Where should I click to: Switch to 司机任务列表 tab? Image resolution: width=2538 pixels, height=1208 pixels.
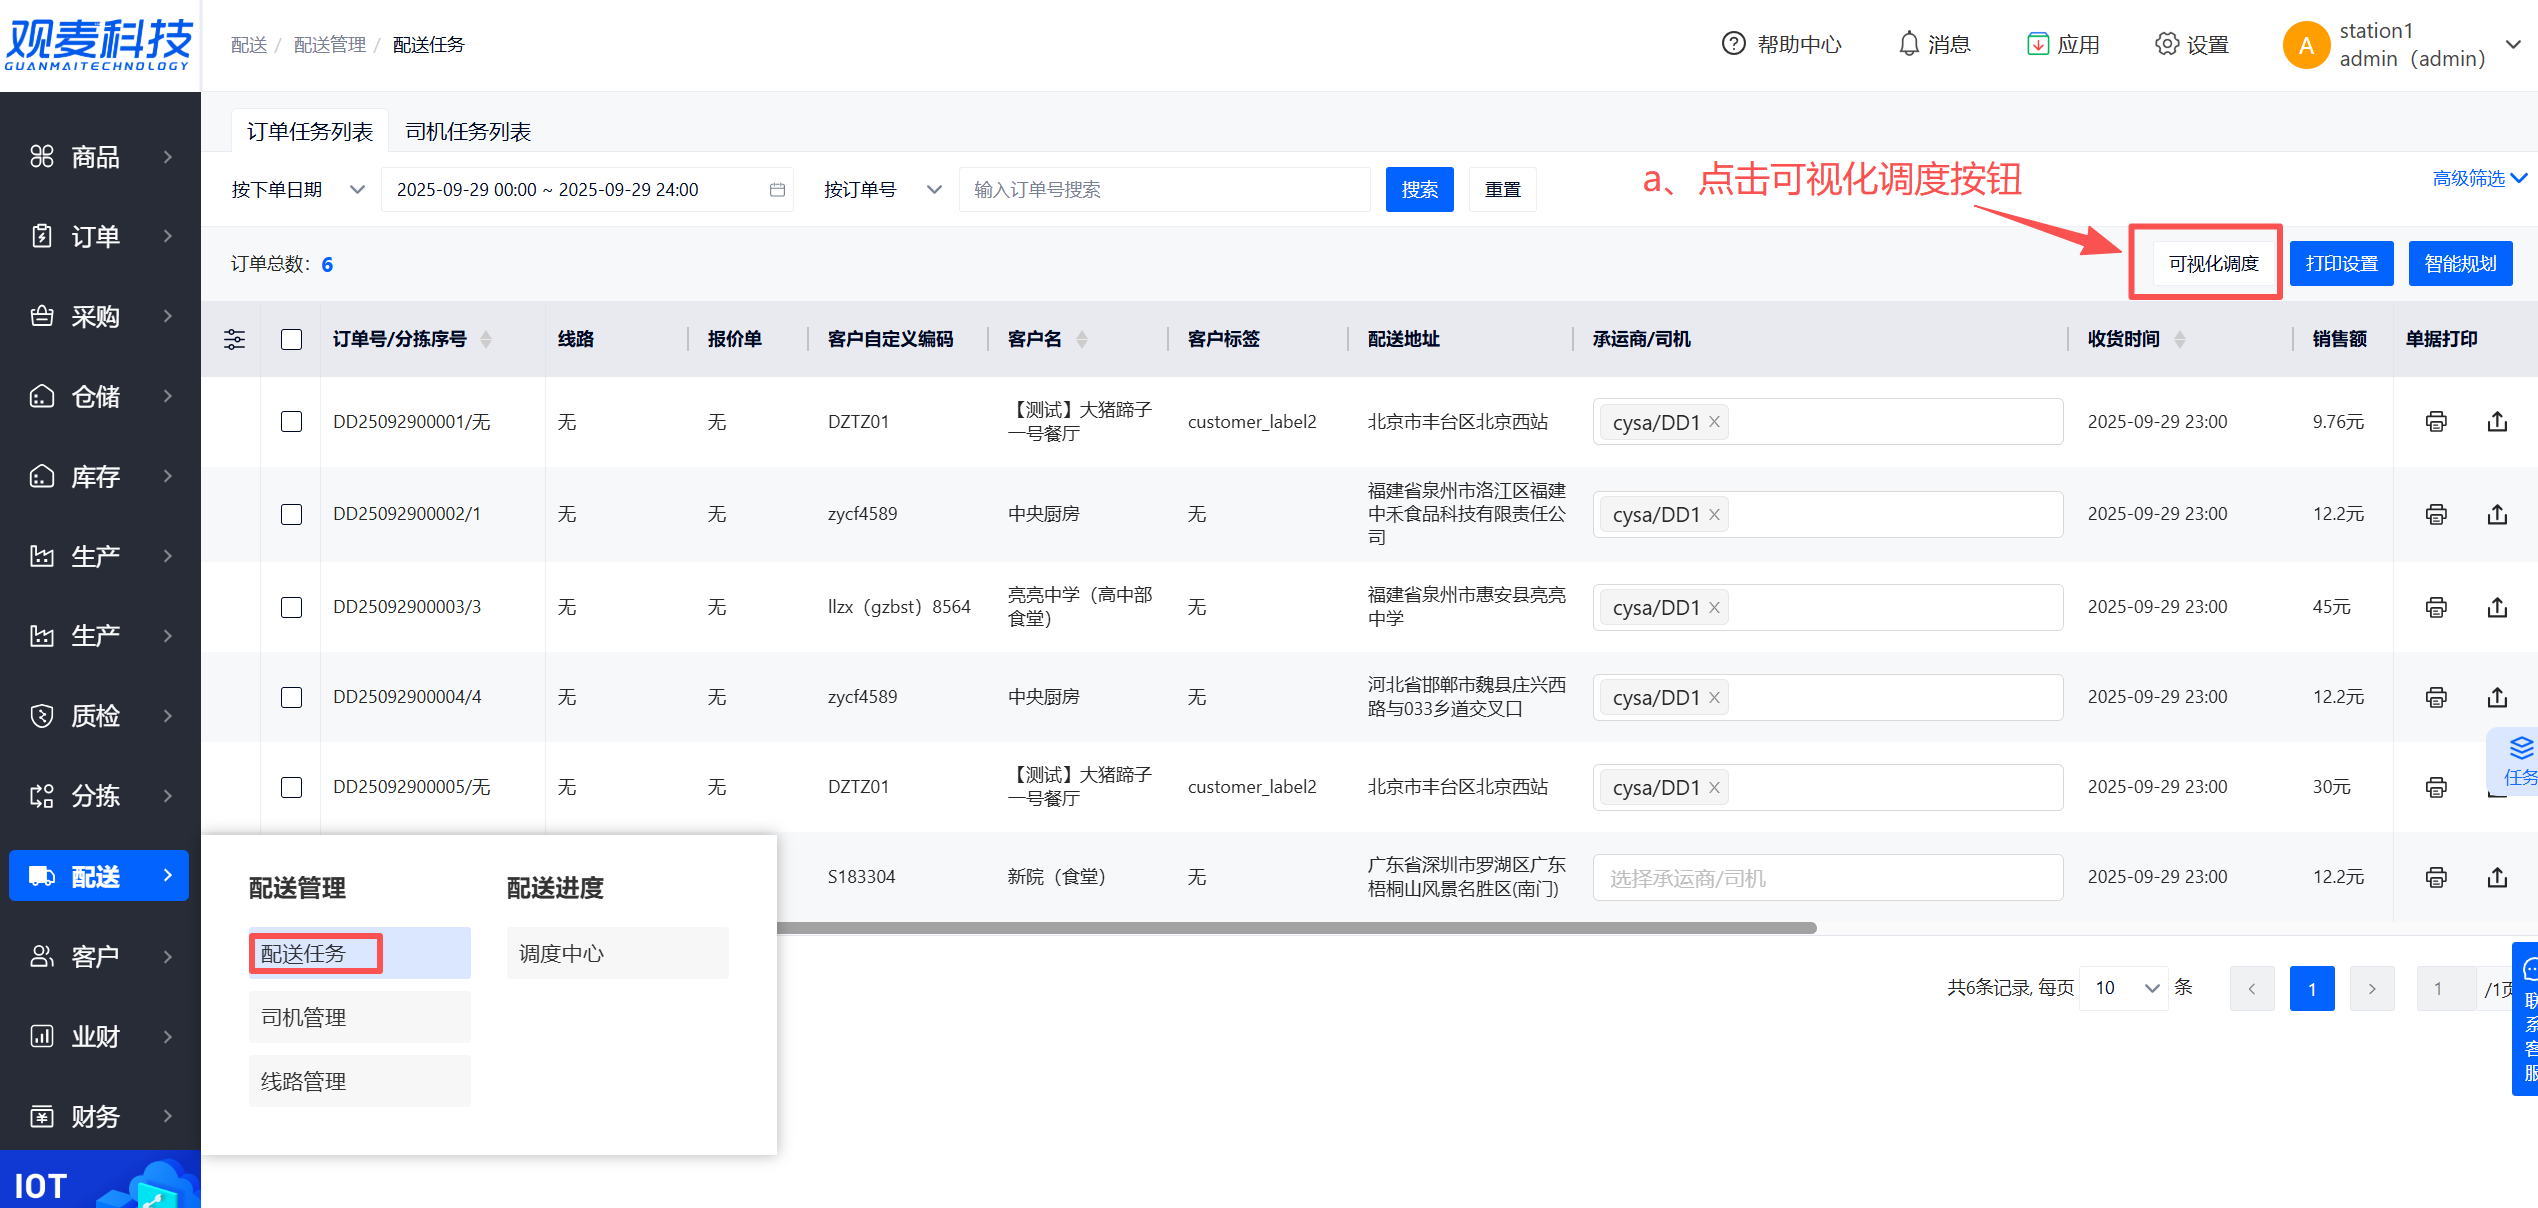tap(467, 132)
